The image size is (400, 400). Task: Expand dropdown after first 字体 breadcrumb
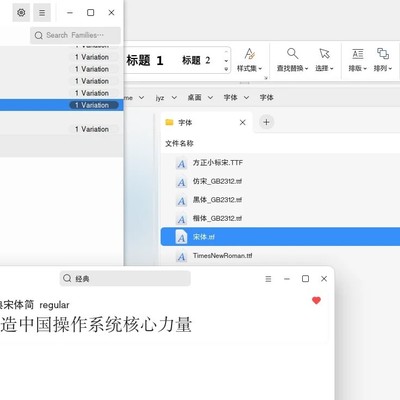246,98
